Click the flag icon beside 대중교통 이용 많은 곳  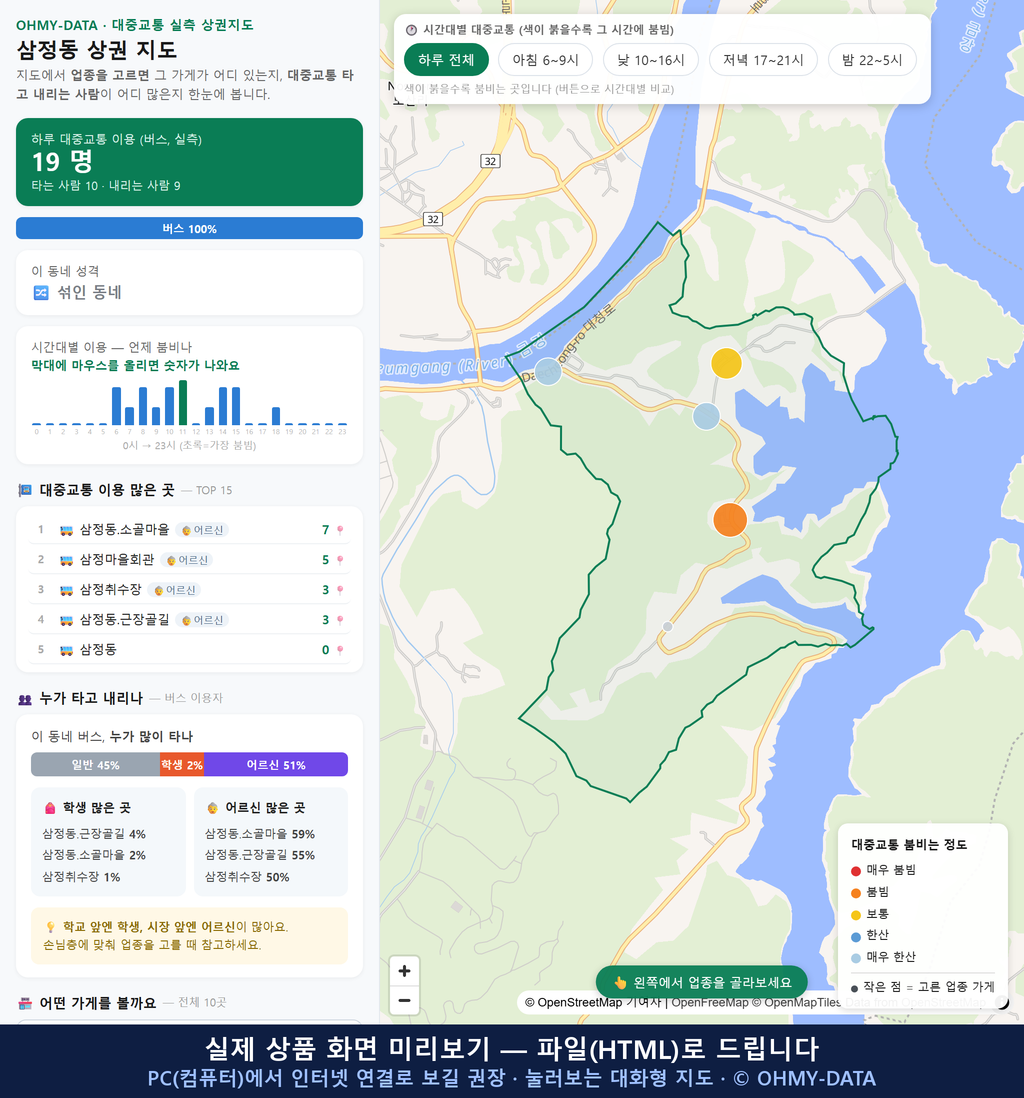tap(25, 490)
